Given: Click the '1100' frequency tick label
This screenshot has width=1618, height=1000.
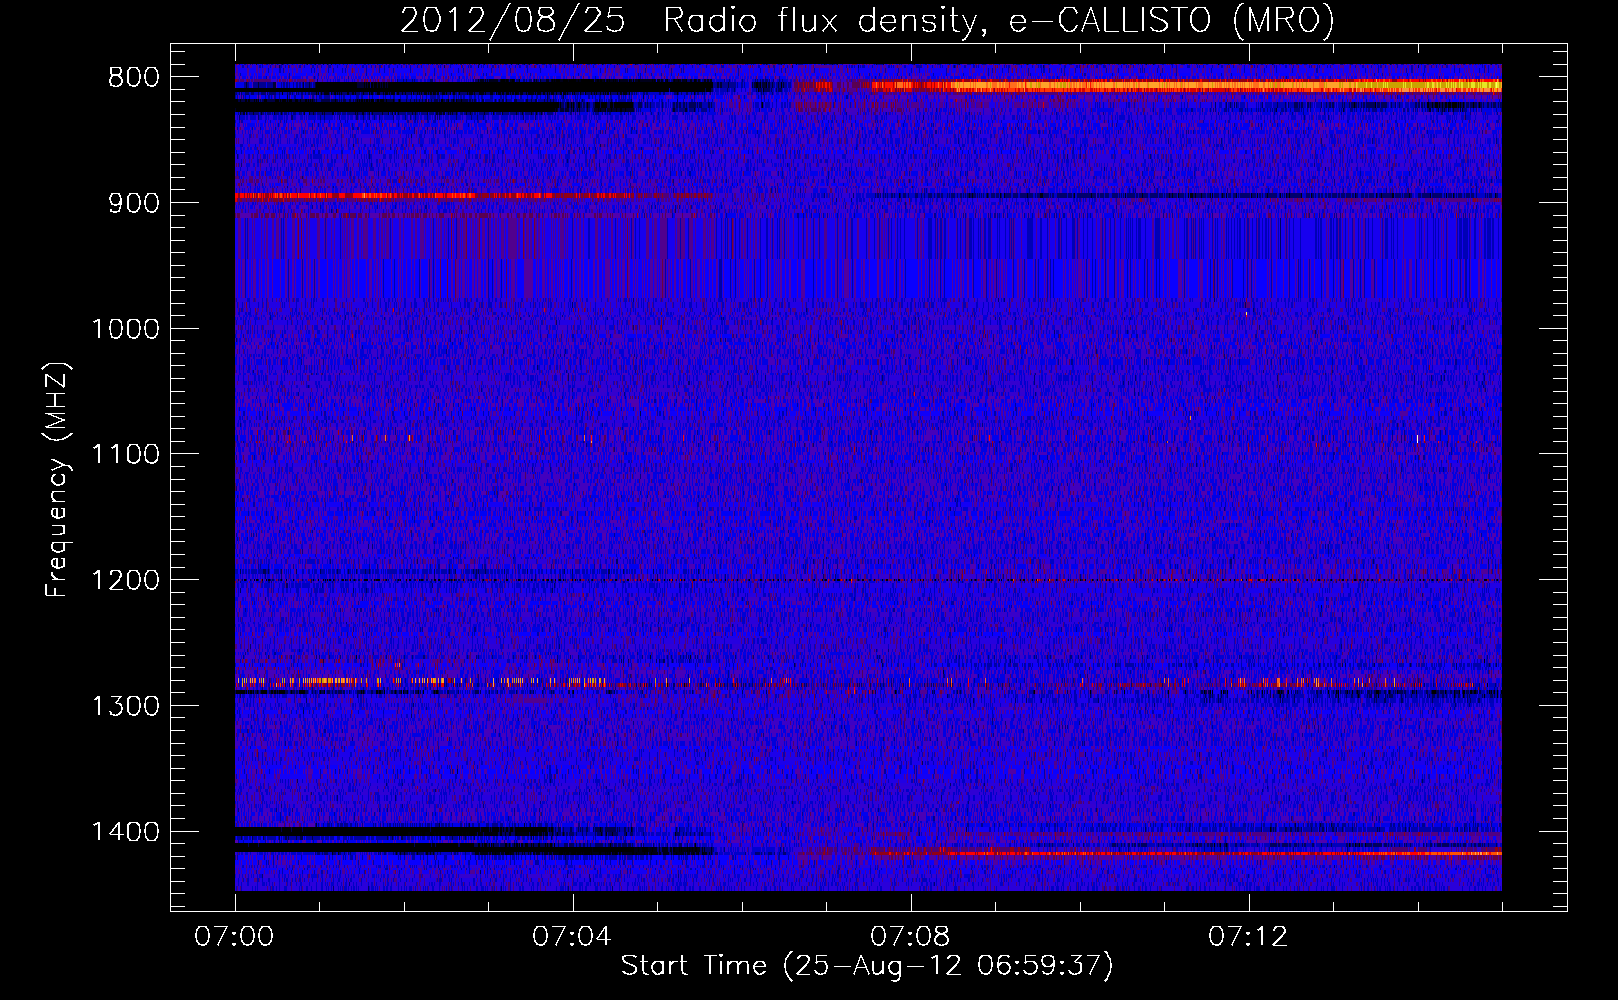Looking at the screenshot, I should [125, 455].
